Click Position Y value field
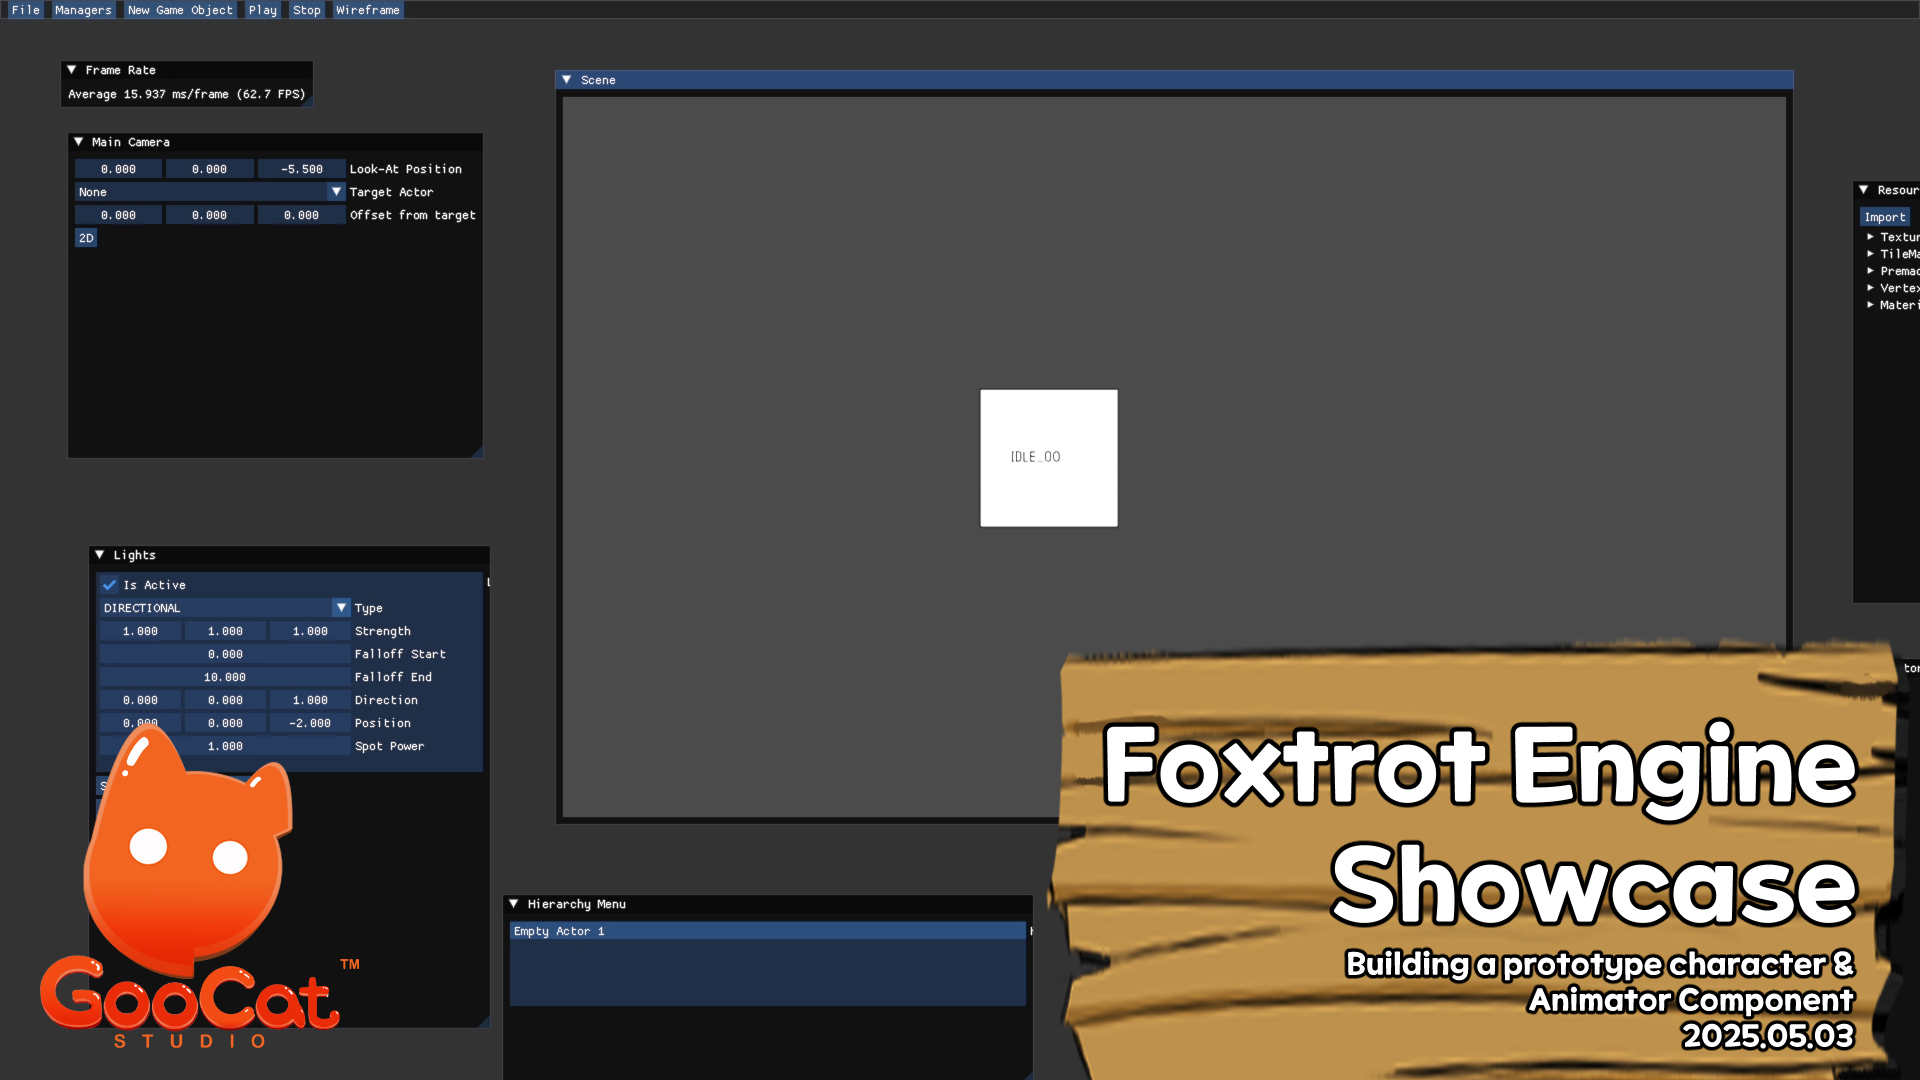 pyautogui.click(x=225, y=723)
